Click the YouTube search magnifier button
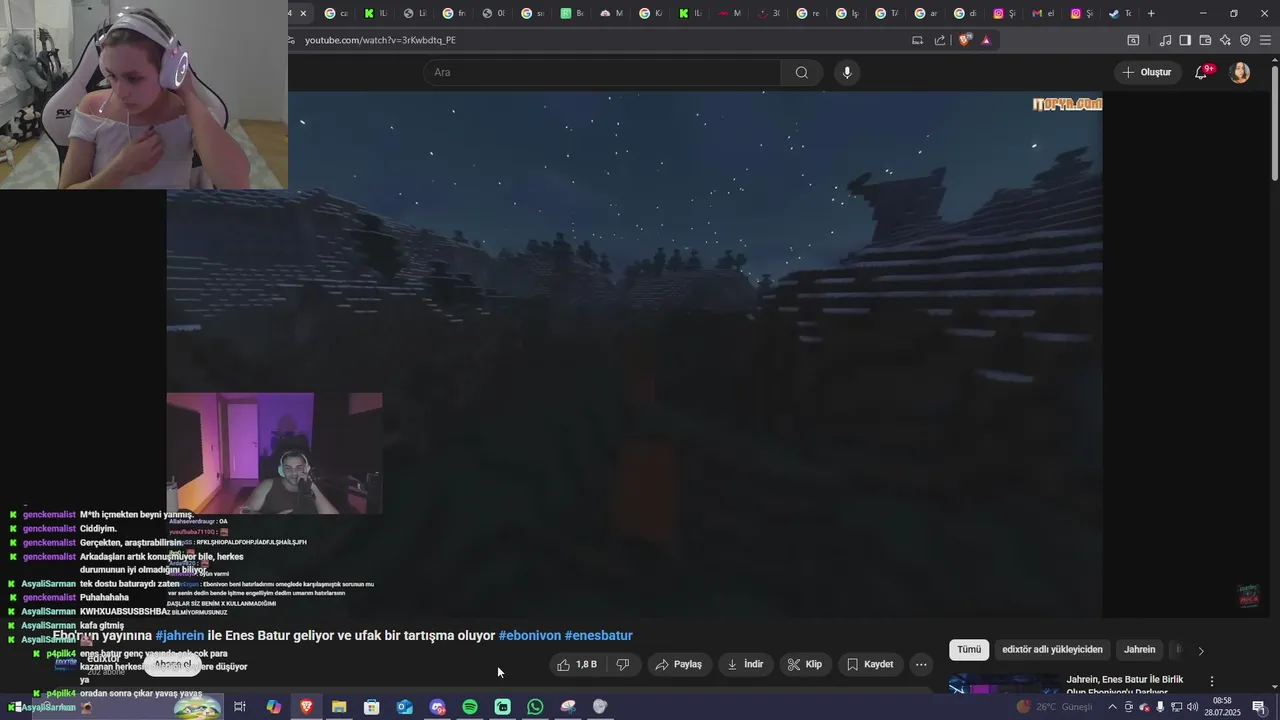Image resolution: width=1280 pixels, height=720 pixels. tap(801, 72)
